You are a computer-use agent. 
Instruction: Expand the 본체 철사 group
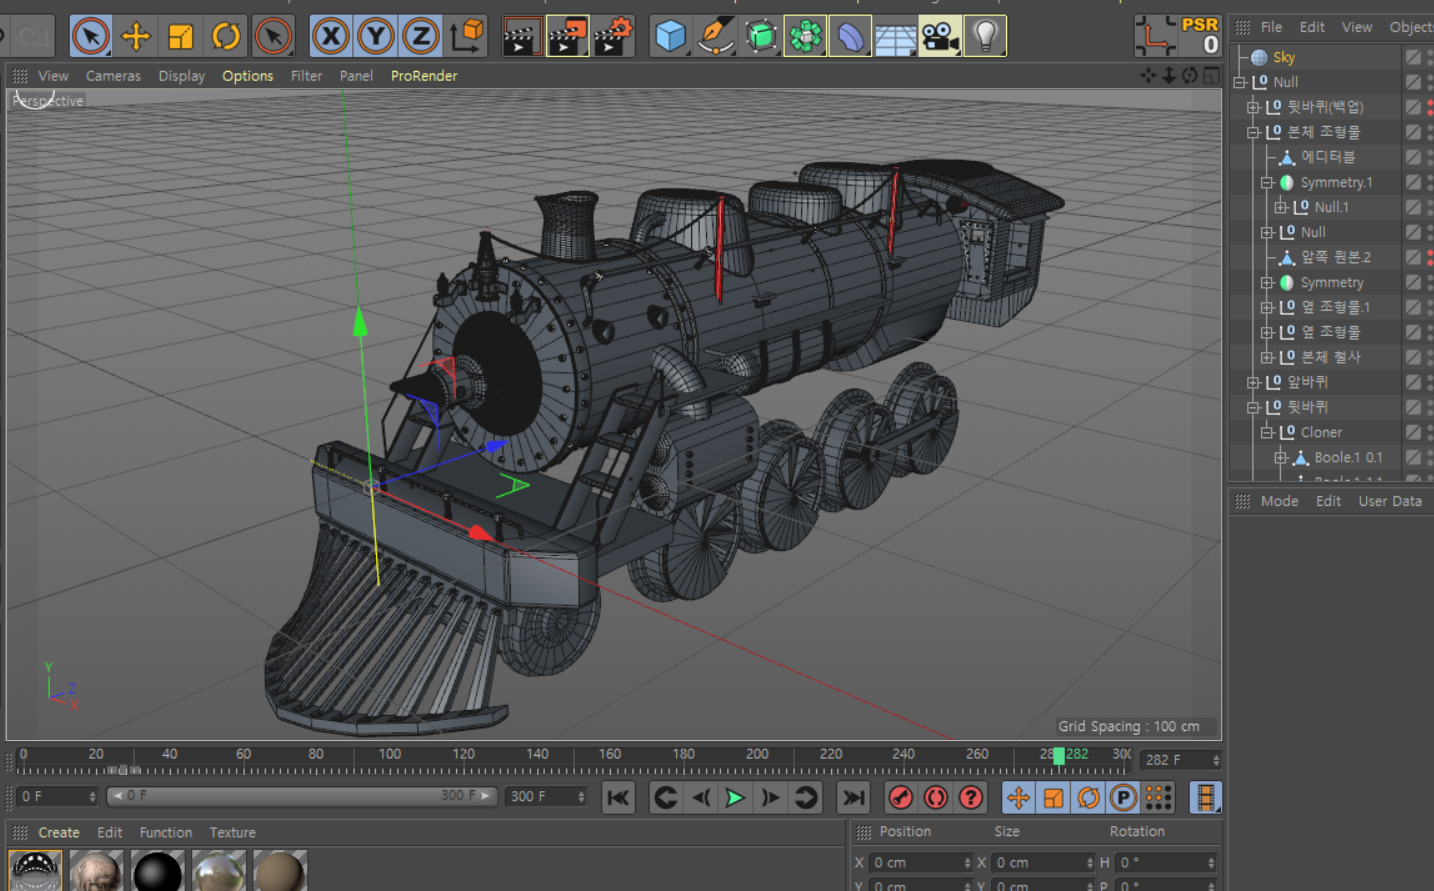[1267, 357]
